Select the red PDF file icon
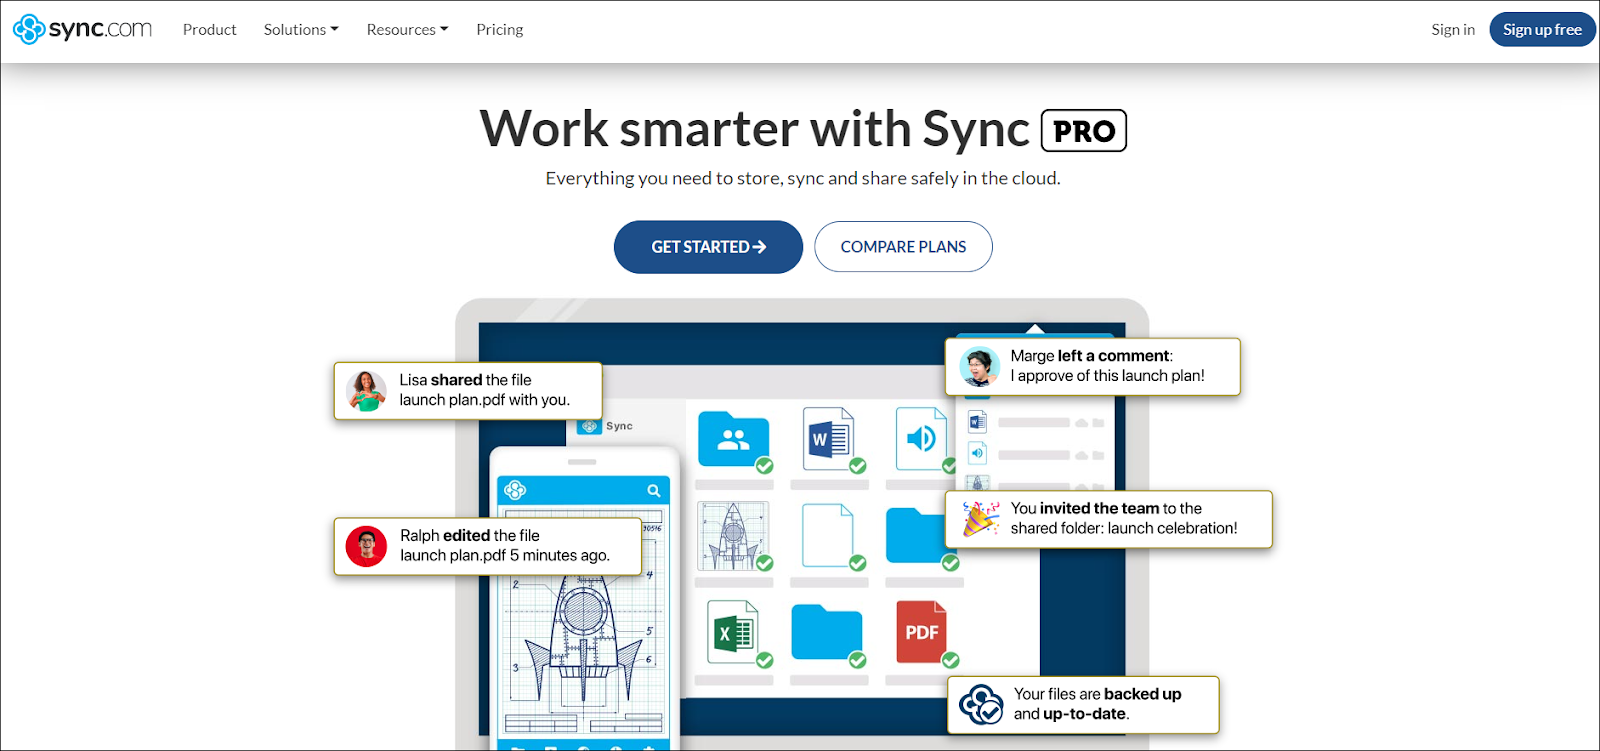Image resolution: width=1600 pixels, height=751 pixels. 921,632
